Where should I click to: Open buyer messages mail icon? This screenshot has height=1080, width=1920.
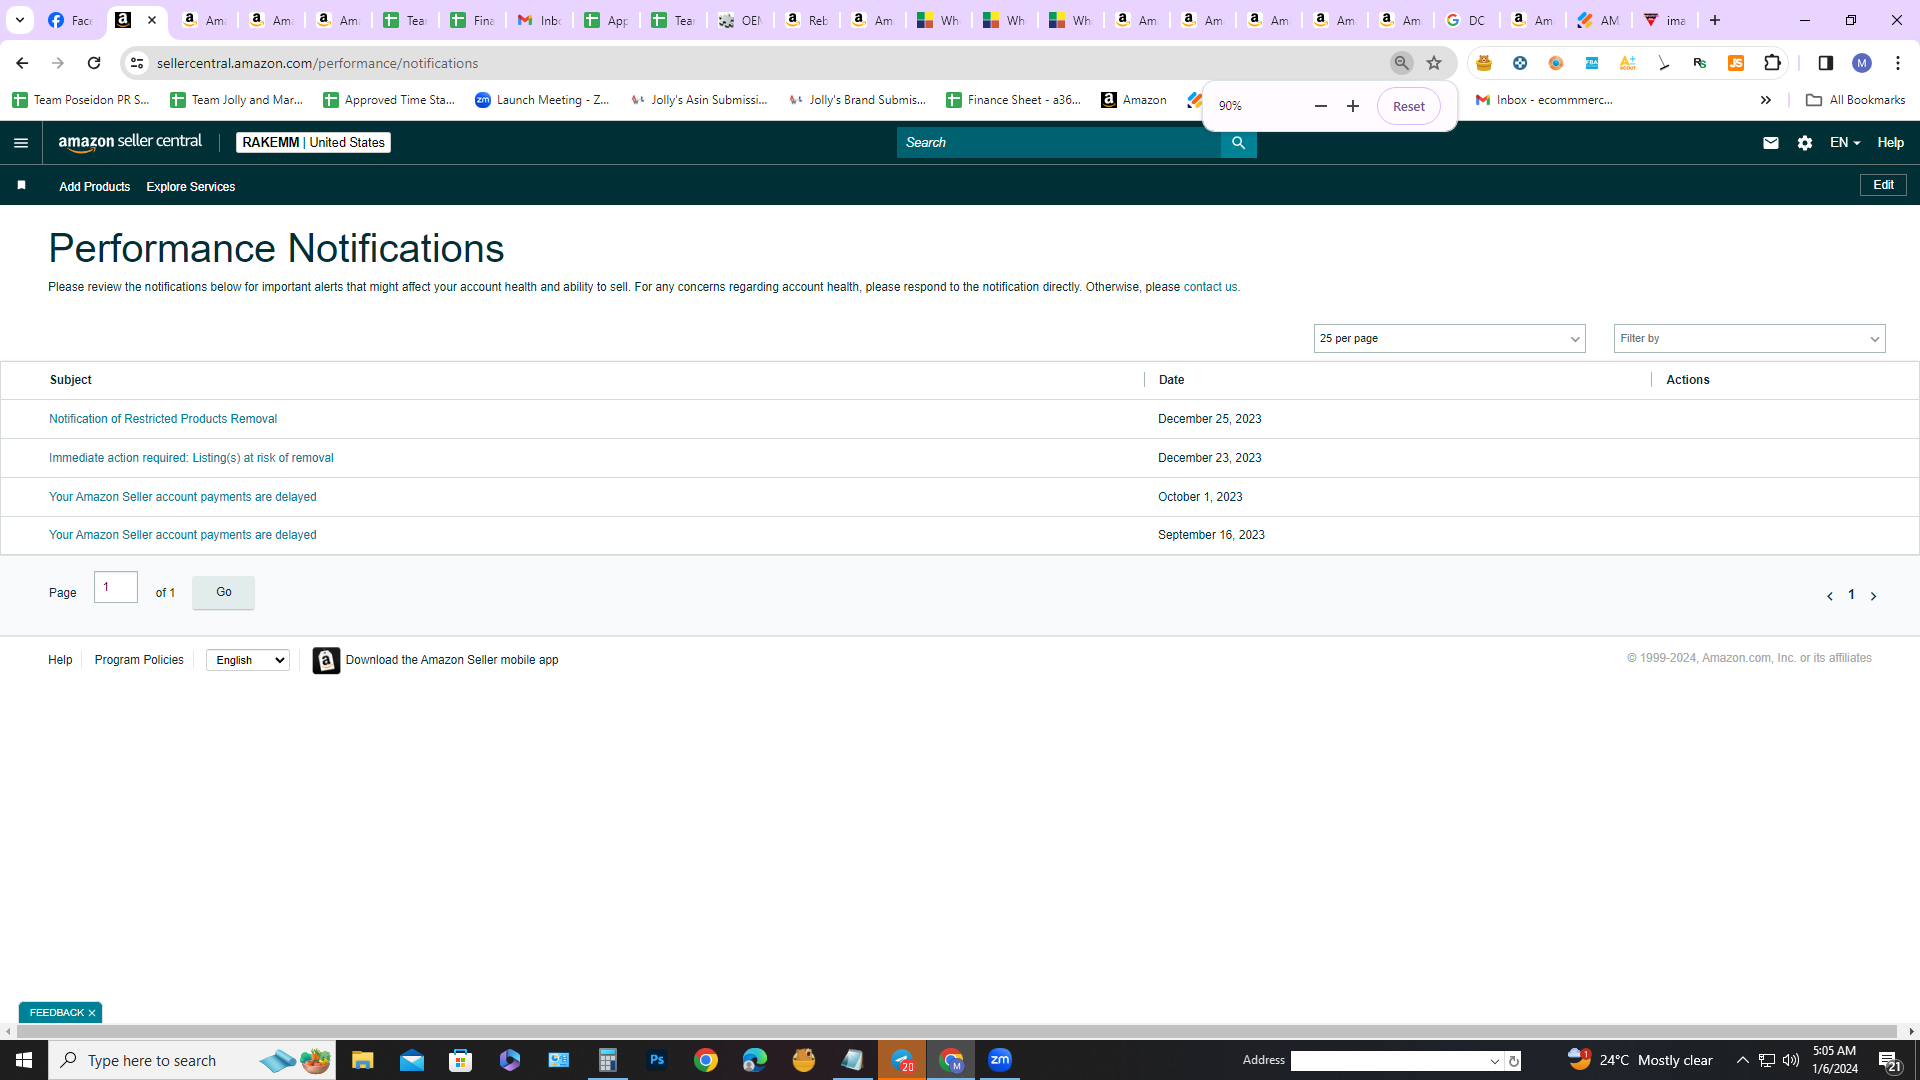(1770, 143)
